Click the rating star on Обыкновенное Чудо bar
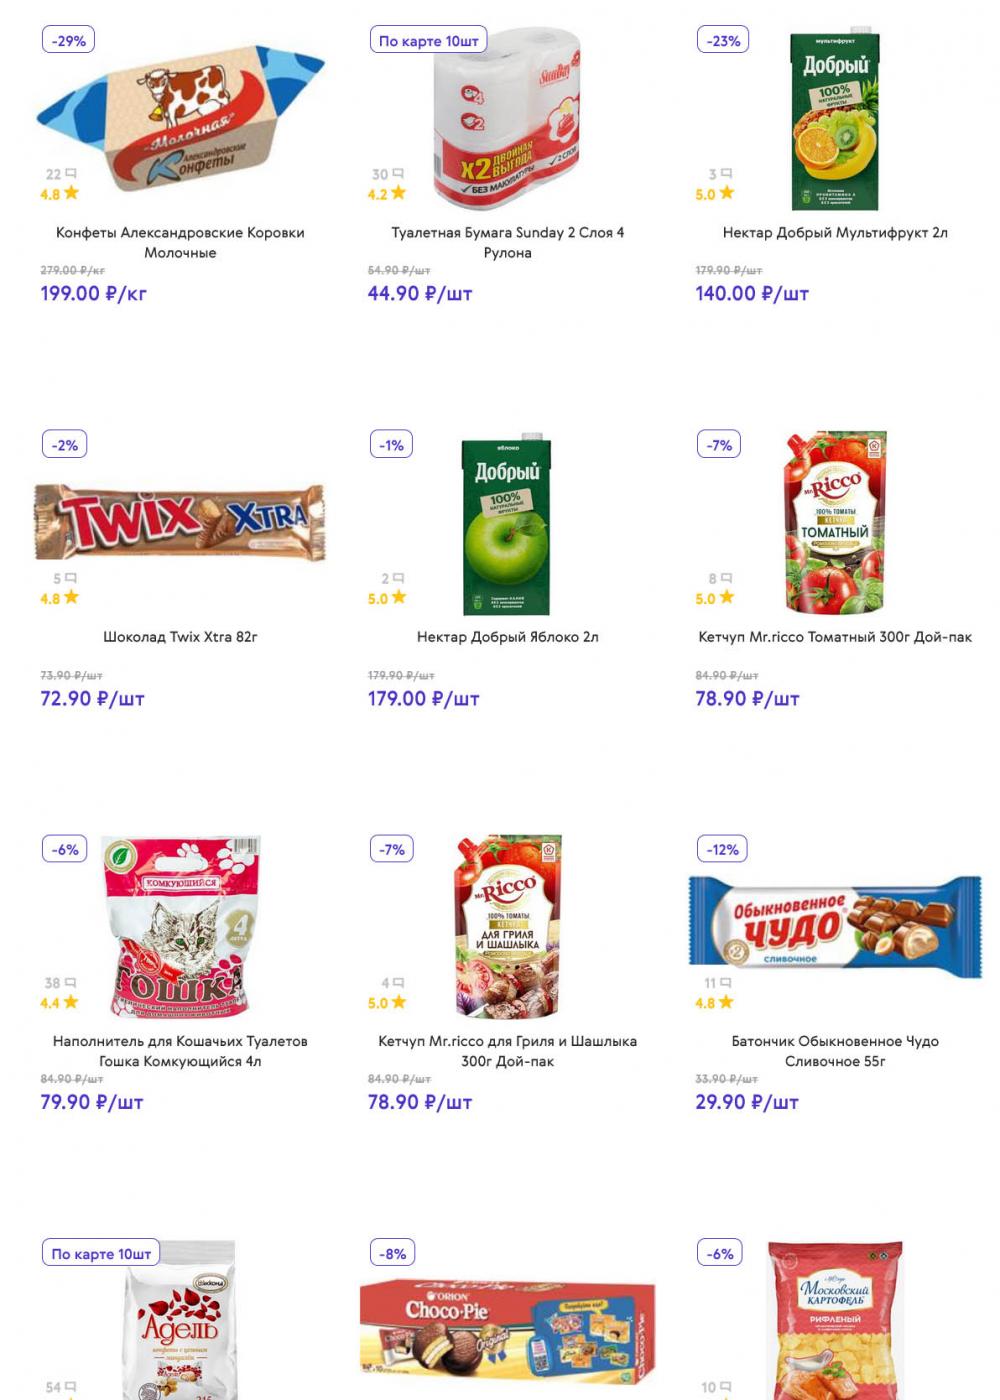Screen dimensions: 1000x1400 (x=726, y=1001)
